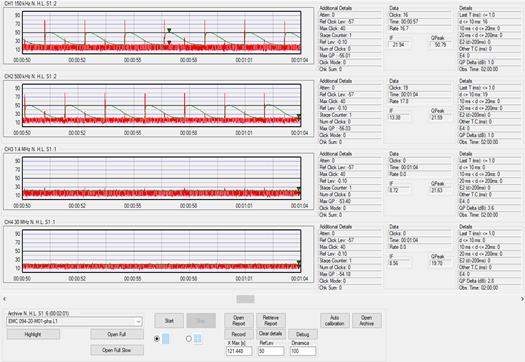The width and height of the screenshot is (525, 362).
Task: Select the grid view radio button
Action: pyautogui.click(x=189, y=339)
